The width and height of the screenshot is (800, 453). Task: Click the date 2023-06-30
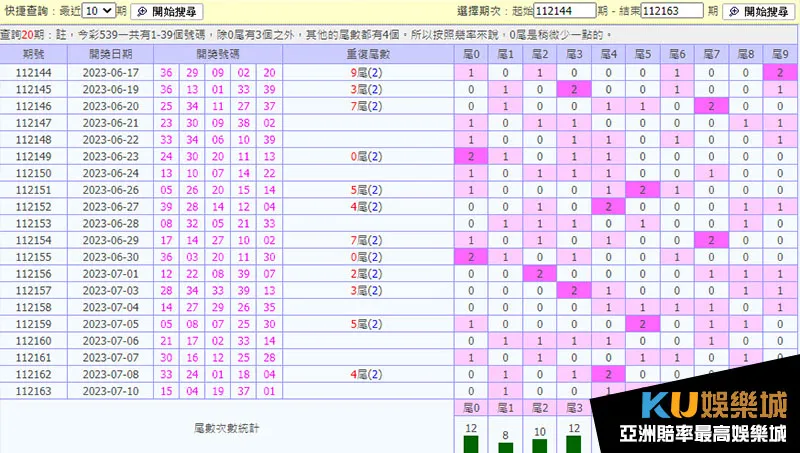pyautogui.click(x=110, y=257)
